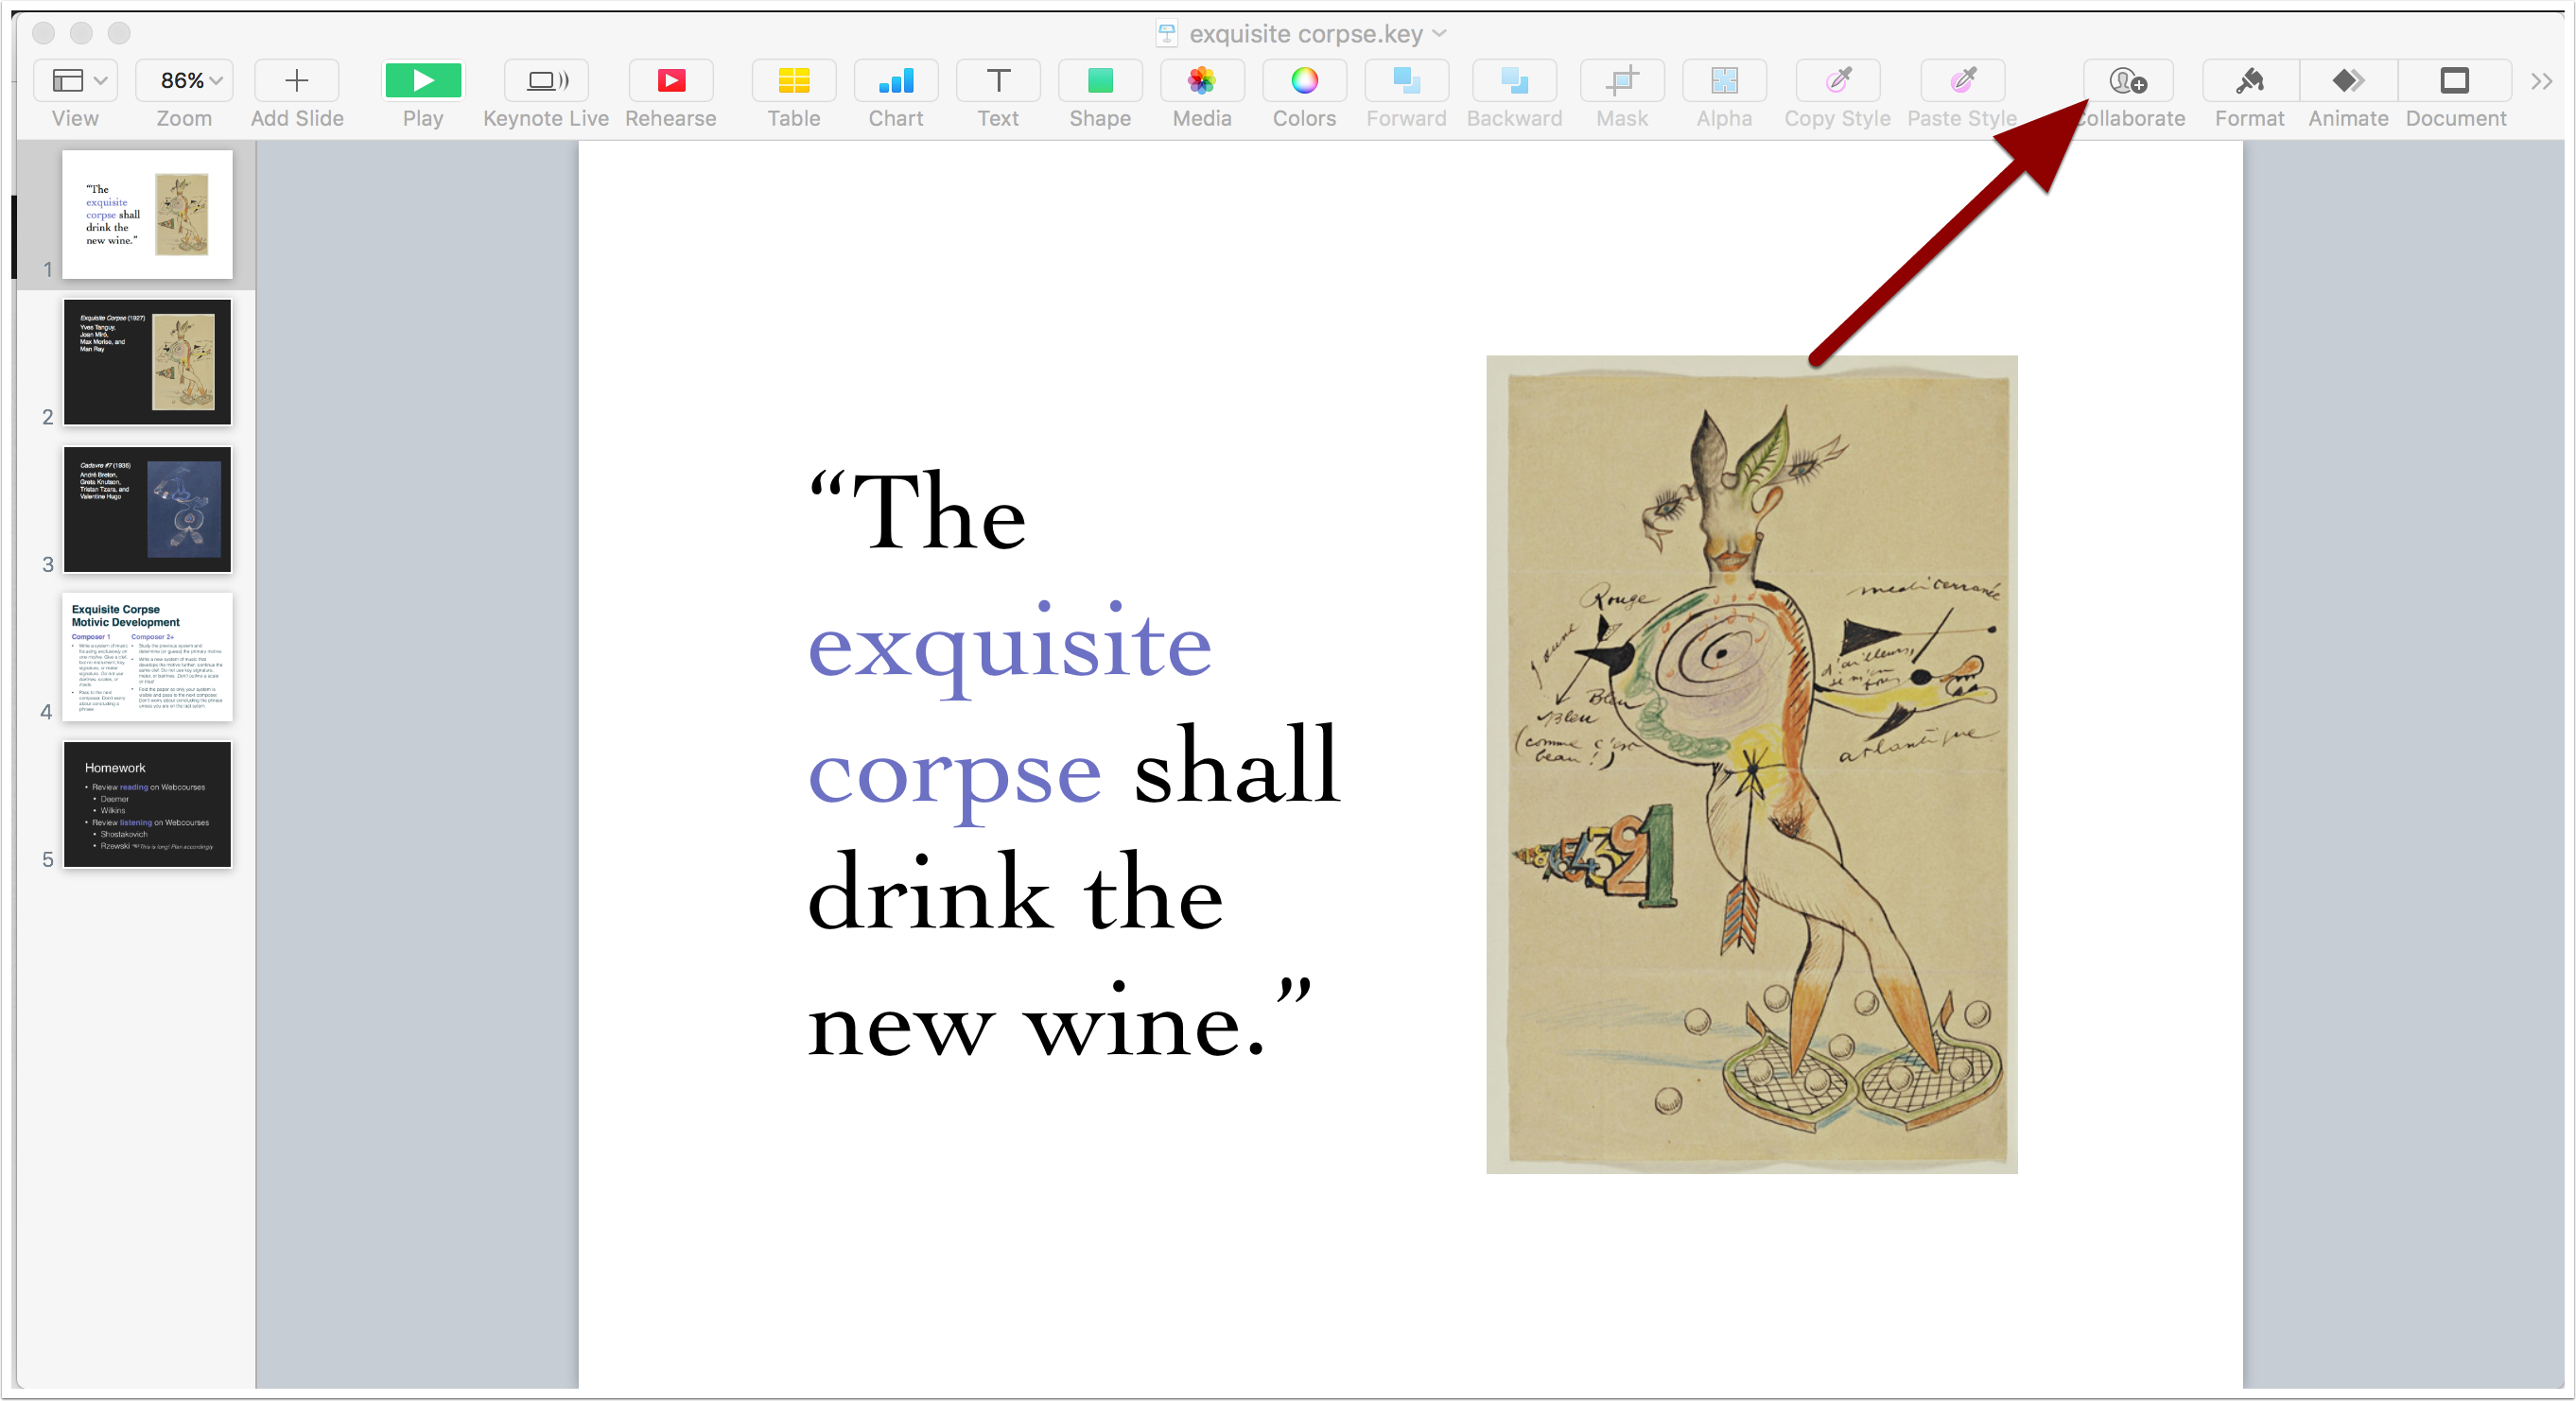The image size is (2576, 1401).
Task: Play the slideshow
Action: (423, 80)
